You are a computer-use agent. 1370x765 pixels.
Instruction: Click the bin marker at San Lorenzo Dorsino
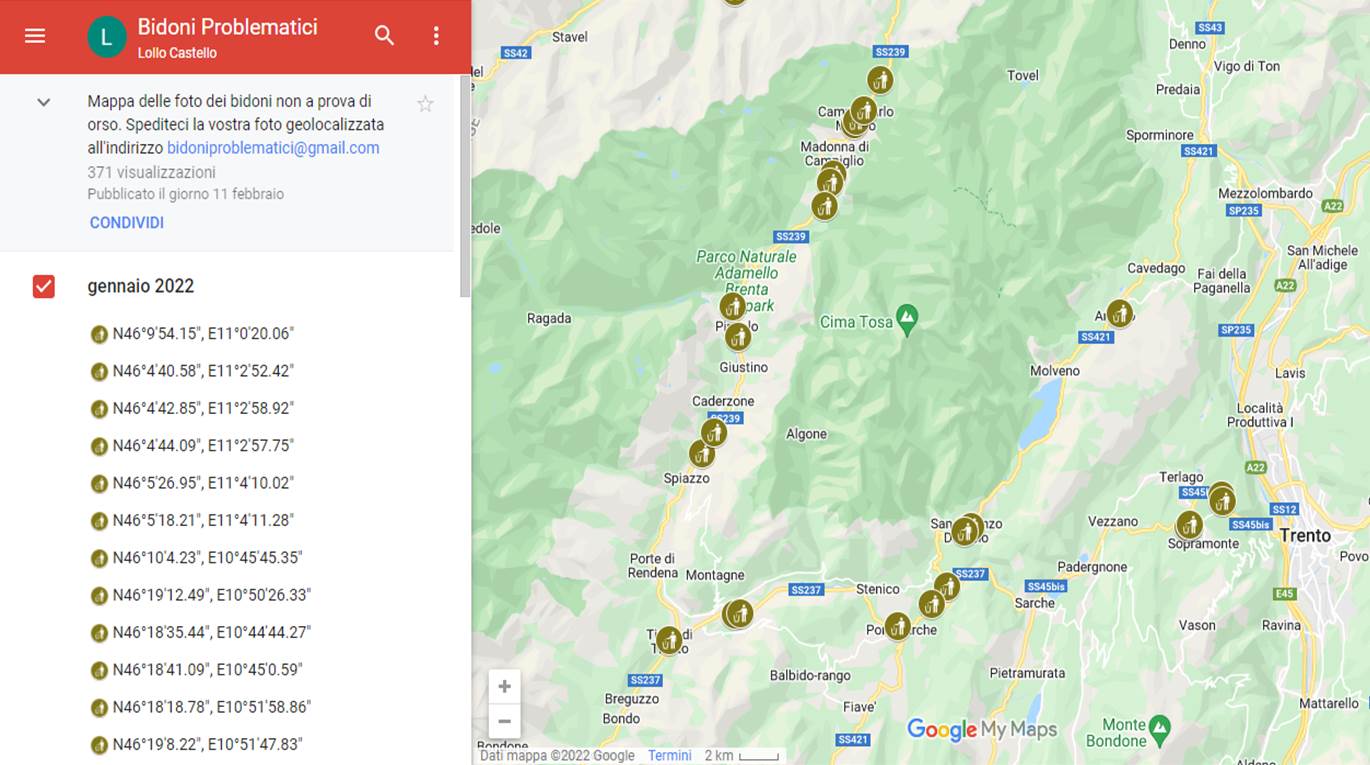(966, 530)
